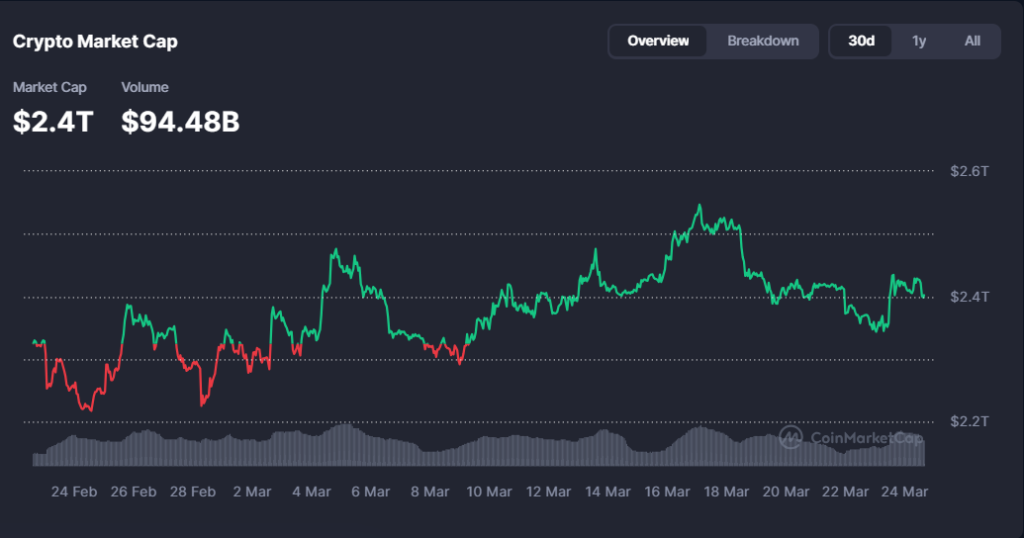Image resolution: width=1024 pixels, height=538 pixels.
Task: Click the chart's highest peak near 17 Mar
Action: pyautogui.click(x=699, y=206)
